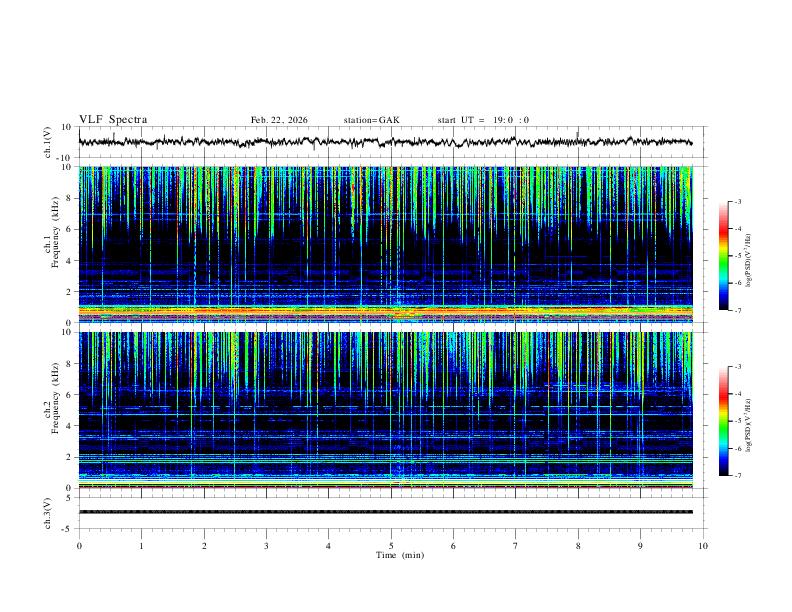This screenshot has height=612, width=792.
Task: Click the ch.2 "Frequency (kHz)" axis label
Action: (55, 398)
